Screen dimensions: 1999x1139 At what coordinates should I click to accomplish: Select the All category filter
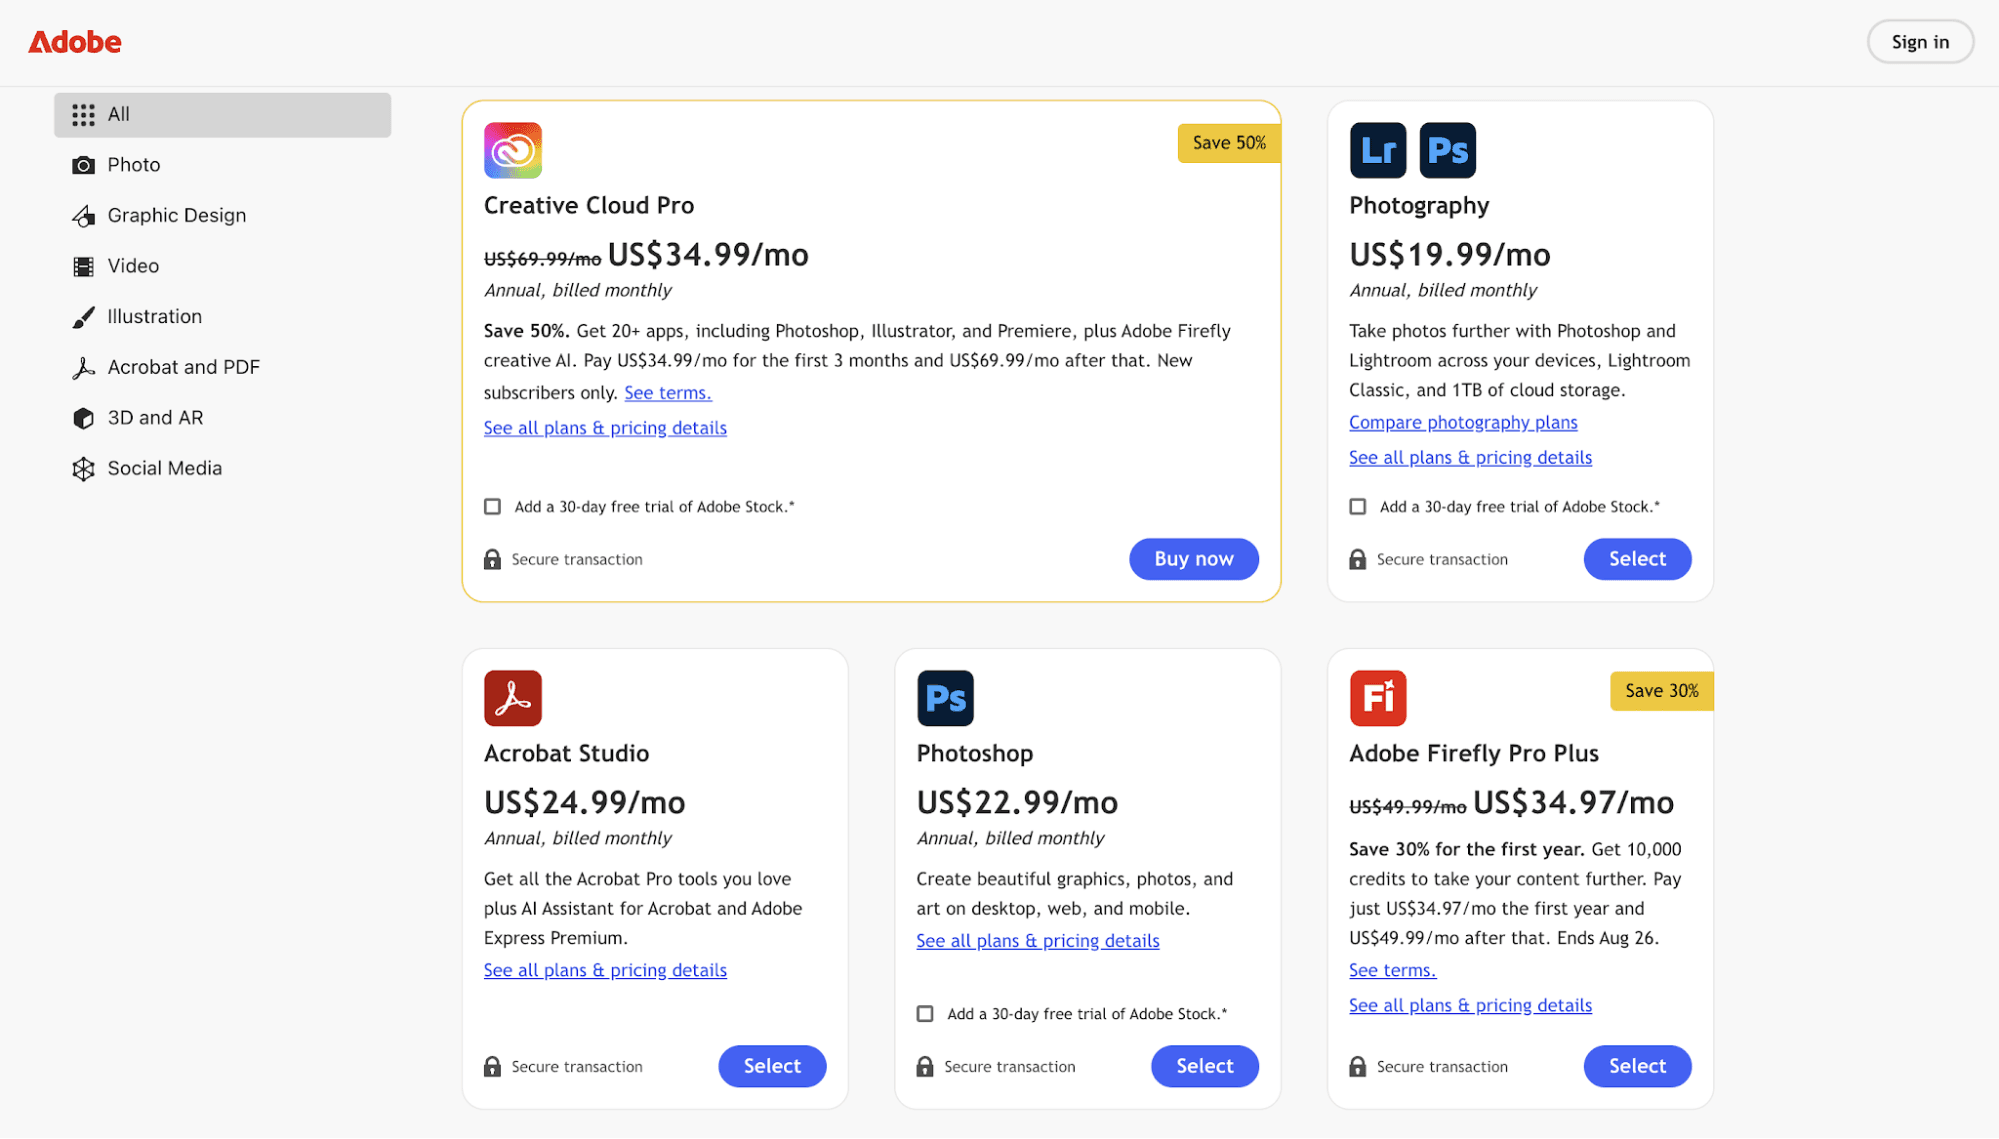pos(223,115)
